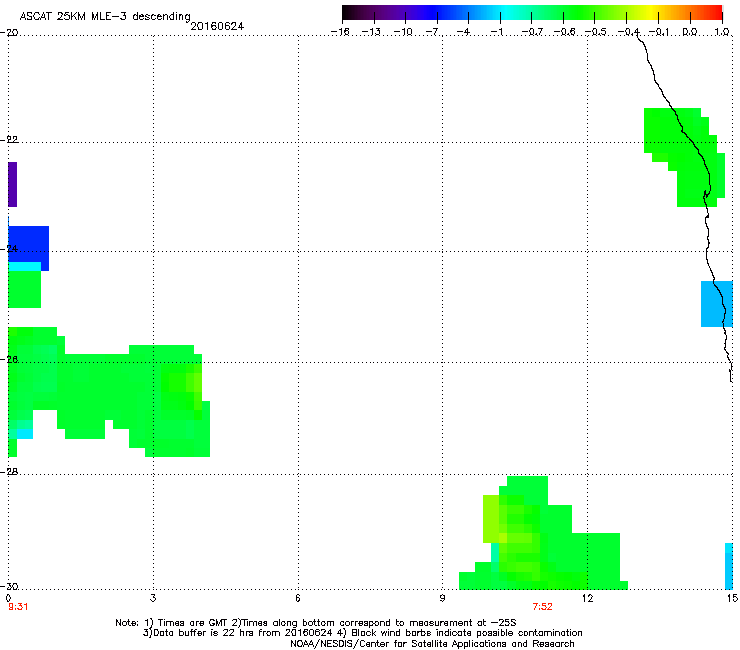Click the 'Note: 1) Times are GMT' line

click(x=315, y=623)
